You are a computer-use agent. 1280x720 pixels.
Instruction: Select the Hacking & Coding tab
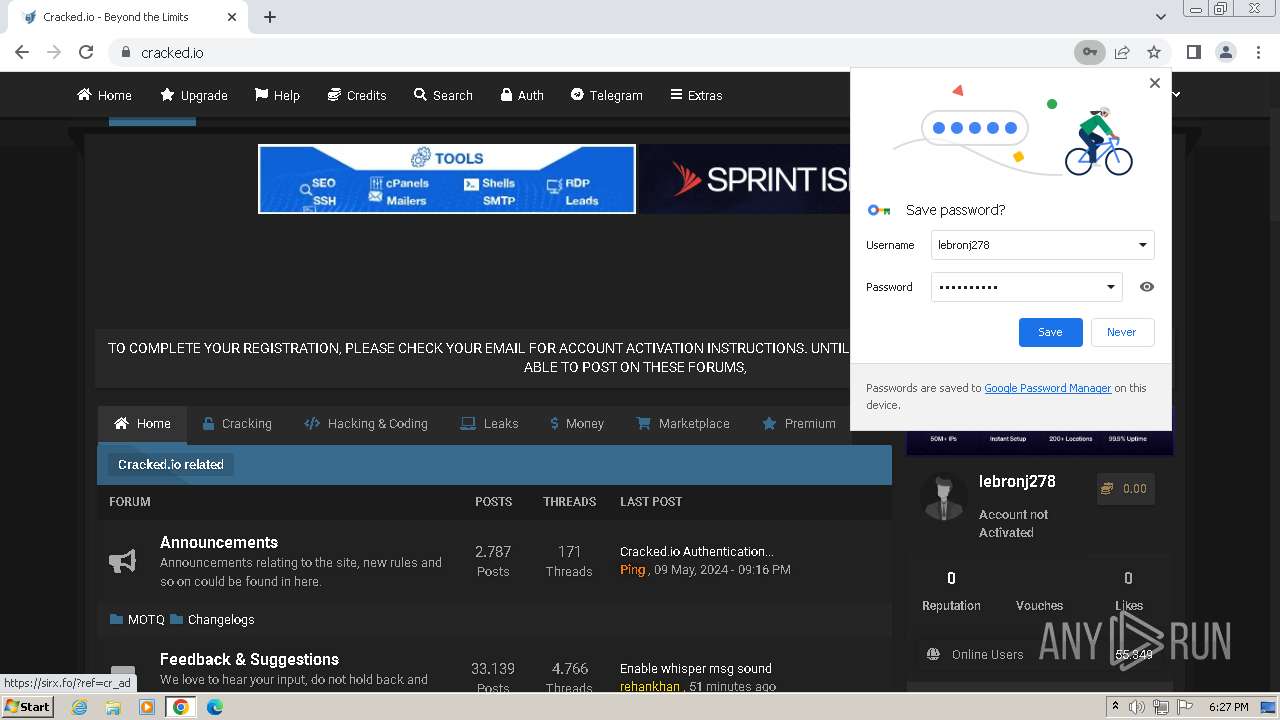point(366,424)
